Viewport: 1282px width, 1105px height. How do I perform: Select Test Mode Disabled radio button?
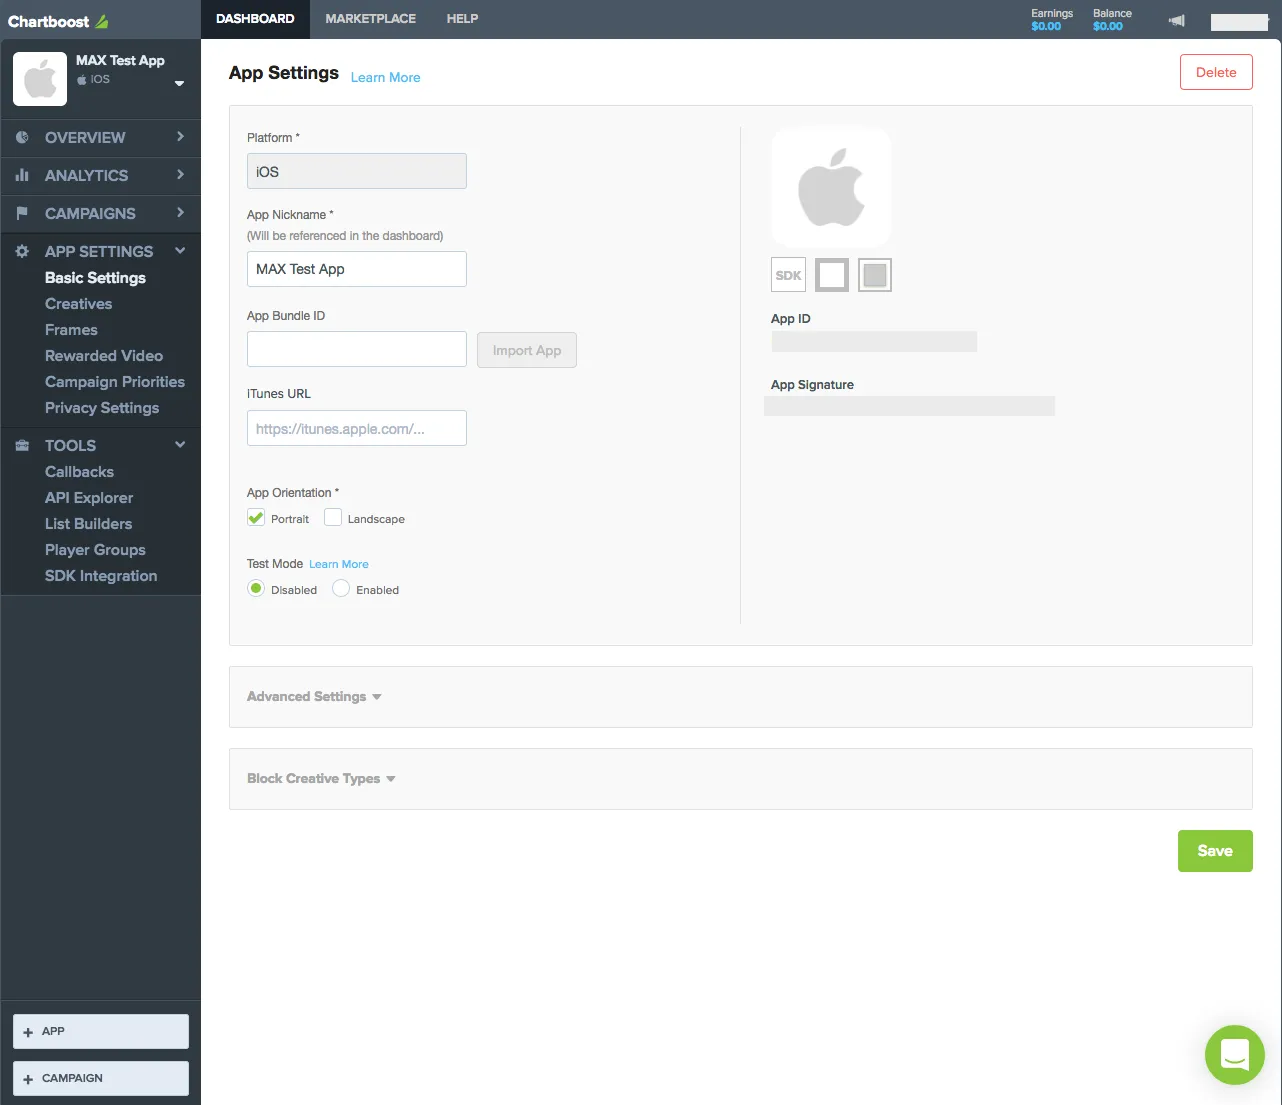point(256,589)
